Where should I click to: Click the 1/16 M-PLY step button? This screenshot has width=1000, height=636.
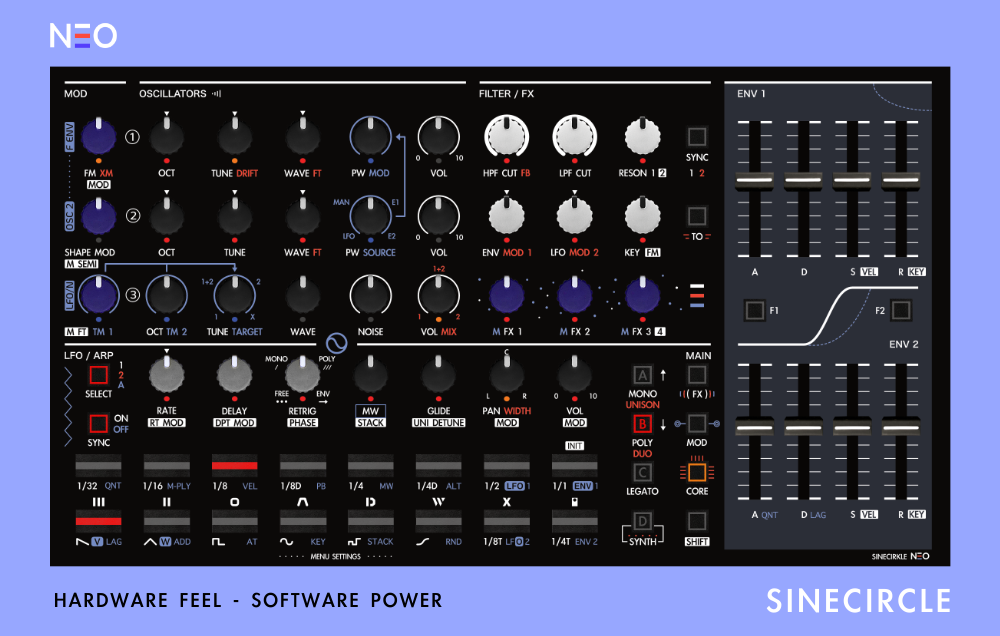[166, 466]
